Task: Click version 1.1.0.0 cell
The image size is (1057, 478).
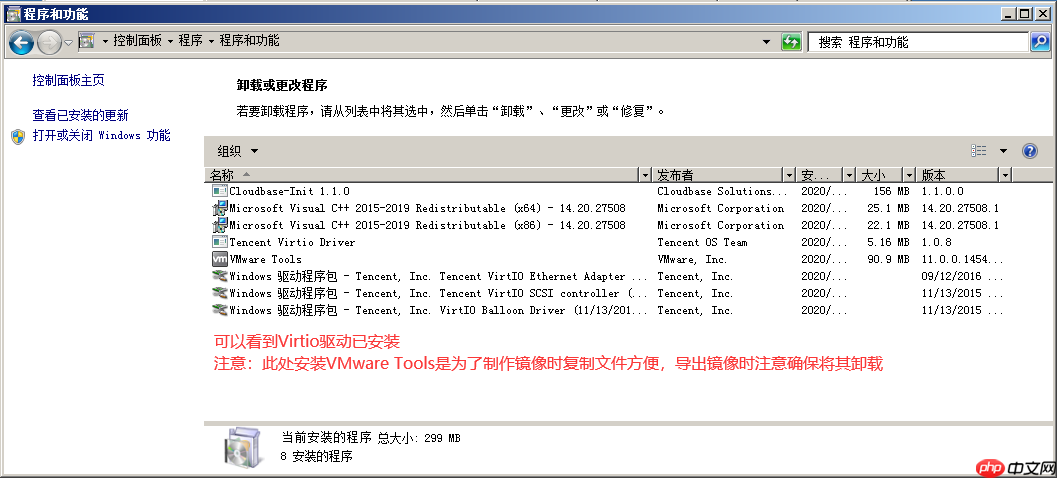Action: (942, 191)
